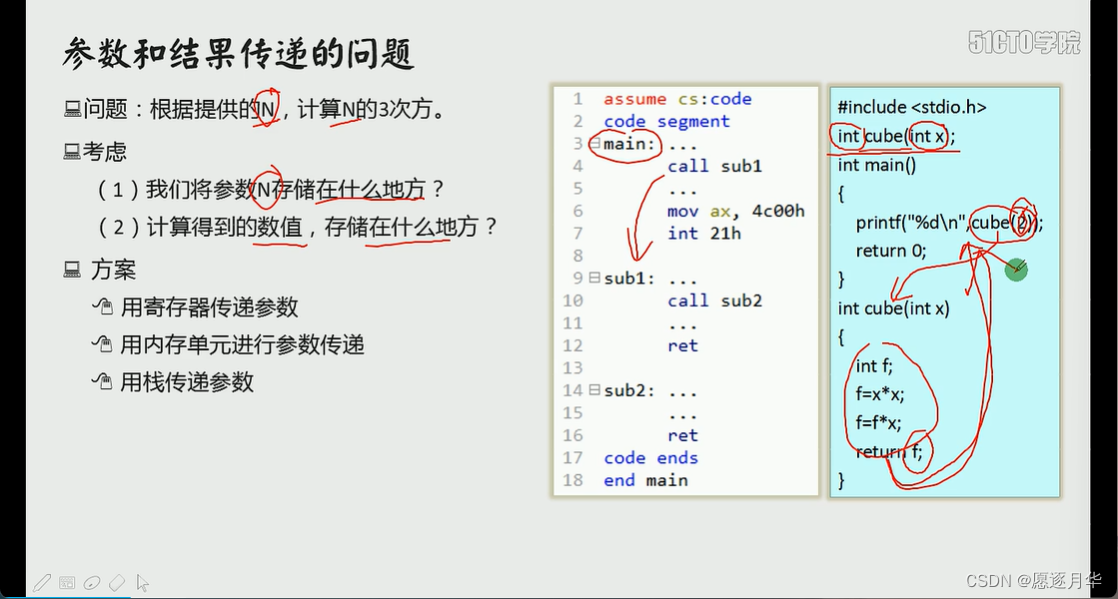This screenshot has width=1118, height=599.
Task: Click the bullet 用寄存器传递参数
Action: point(195,307)
